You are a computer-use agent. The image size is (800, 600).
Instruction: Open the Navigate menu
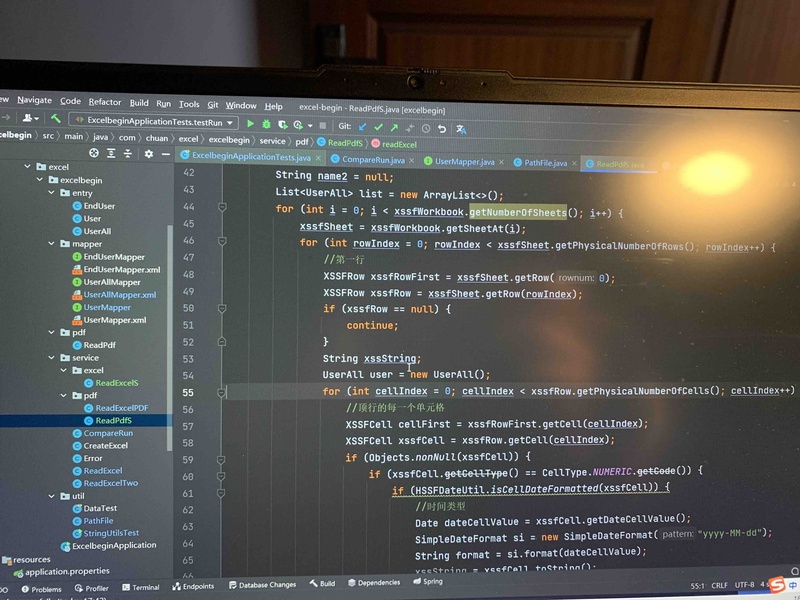coord(34,101)
